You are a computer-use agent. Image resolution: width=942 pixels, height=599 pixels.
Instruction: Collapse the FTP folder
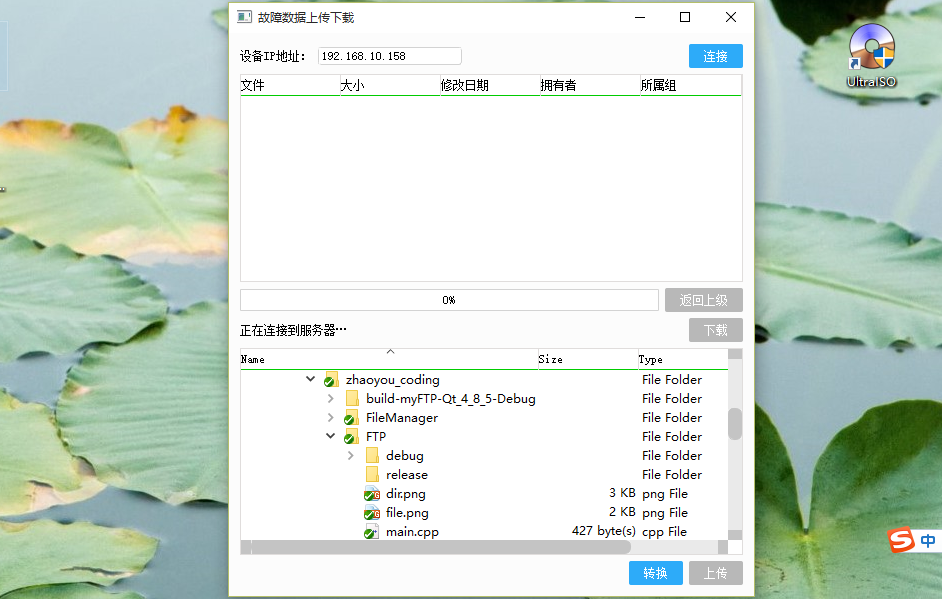pyautogui.click(x=330, y=436)
